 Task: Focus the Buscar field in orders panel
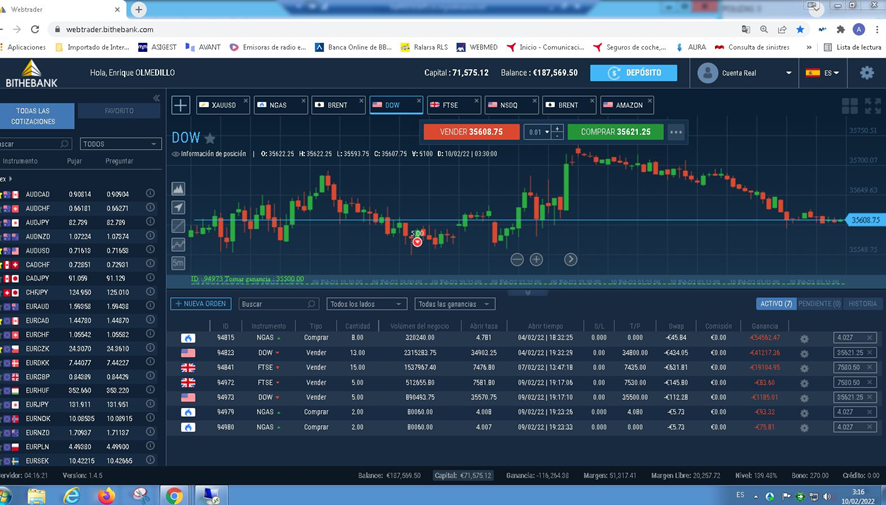coord(279,304)
